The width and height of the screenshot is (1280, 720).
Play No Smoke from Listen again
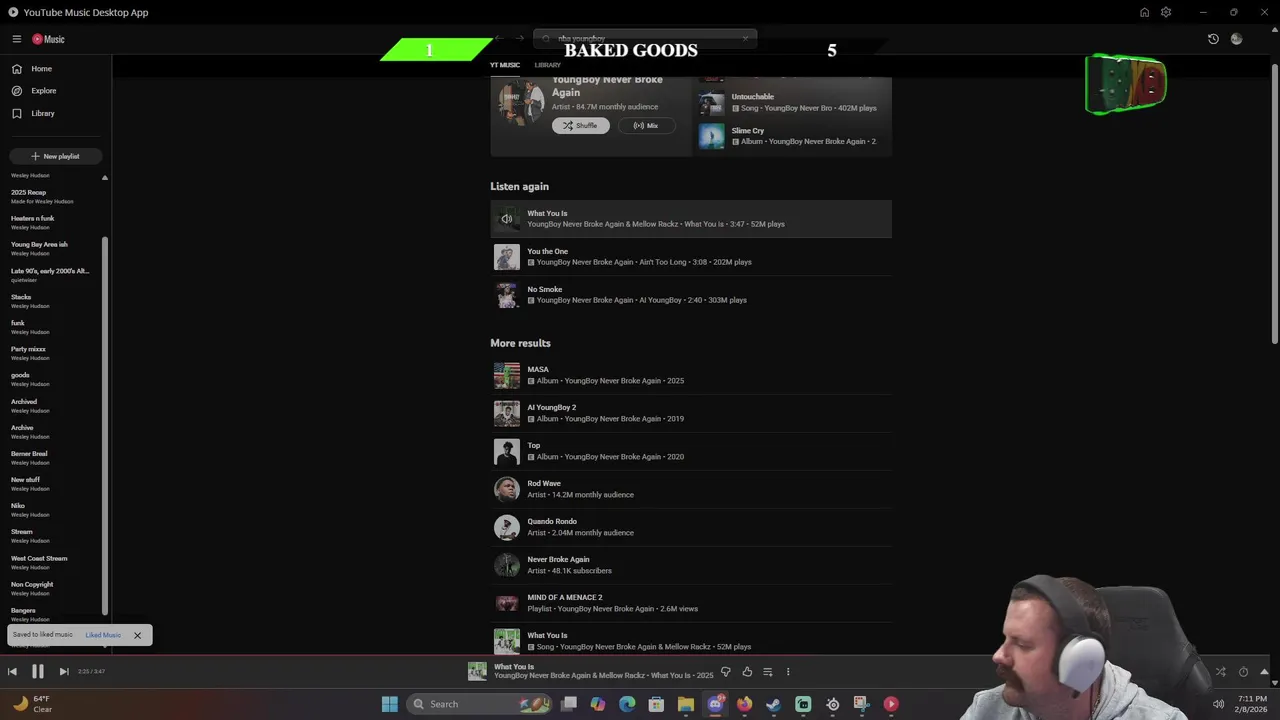pyautogui.click(x=691, y=295)
